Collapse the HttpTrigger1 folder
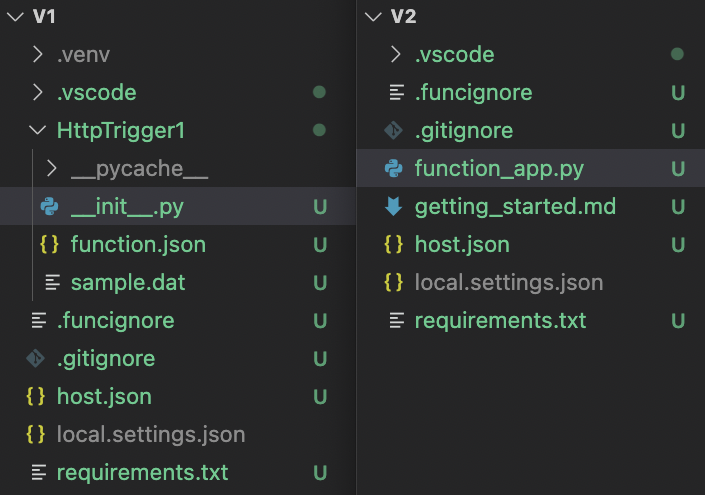The image size is (705, 495). [38, 131]
